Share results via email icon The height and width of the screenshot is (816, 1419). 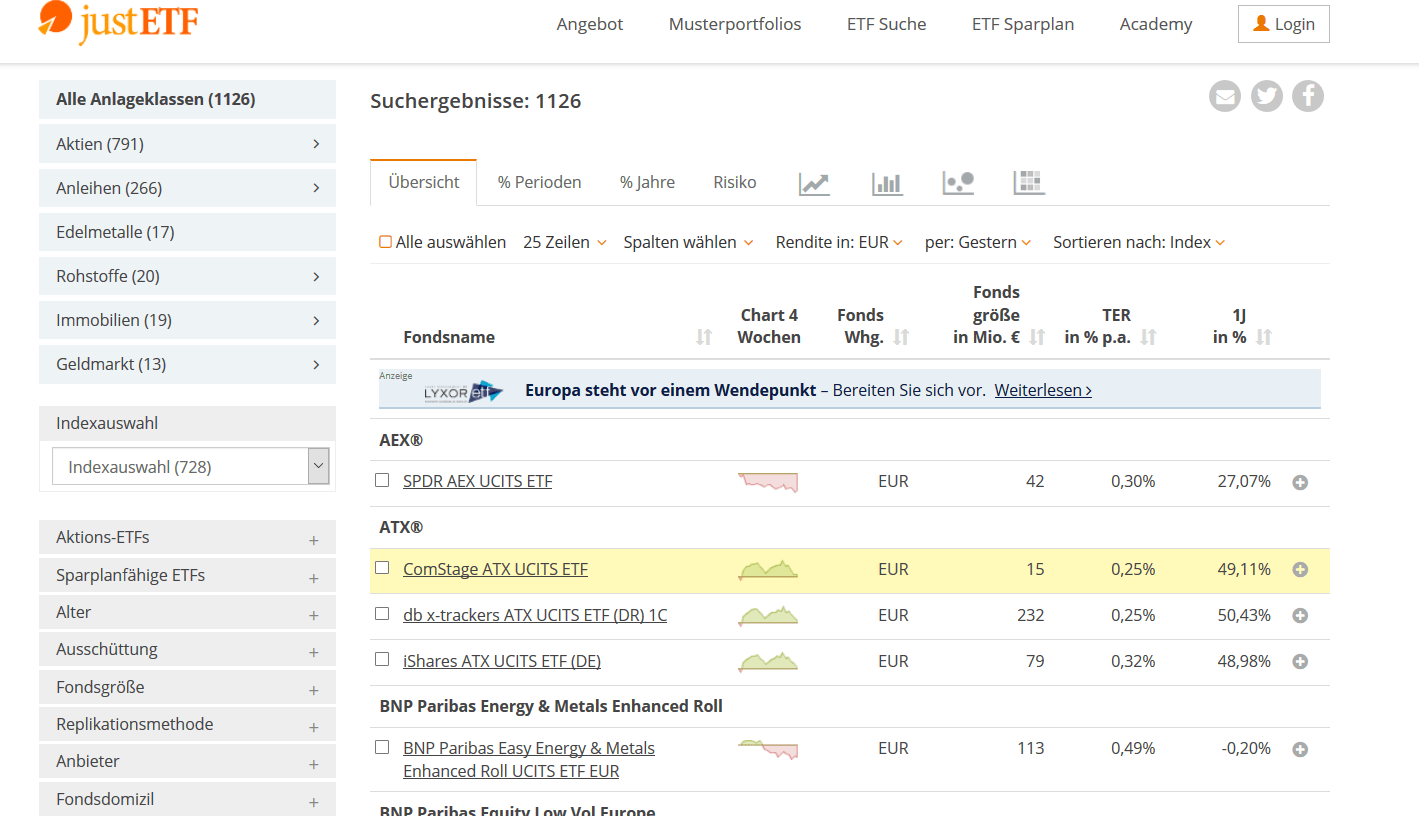pyautogui.click(x=1225, y=97)
